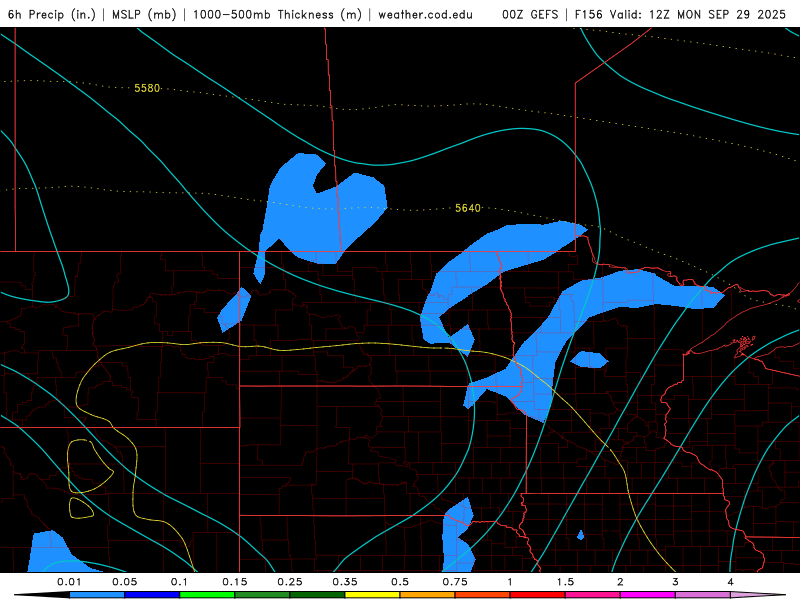This screenshot has height=600, width=800.
Task: Click the '0.15' legend value
Action: point(235,582)
